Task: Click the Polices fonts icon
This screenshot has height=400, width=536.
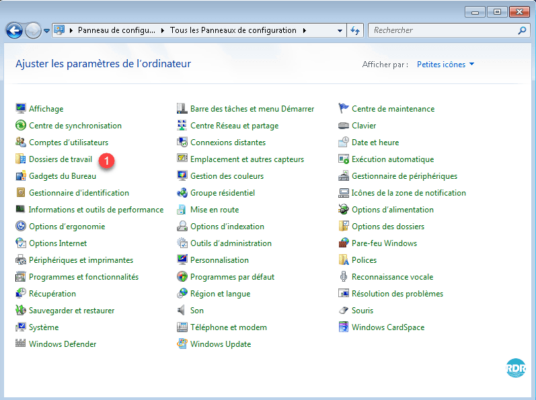Action: 343,260
